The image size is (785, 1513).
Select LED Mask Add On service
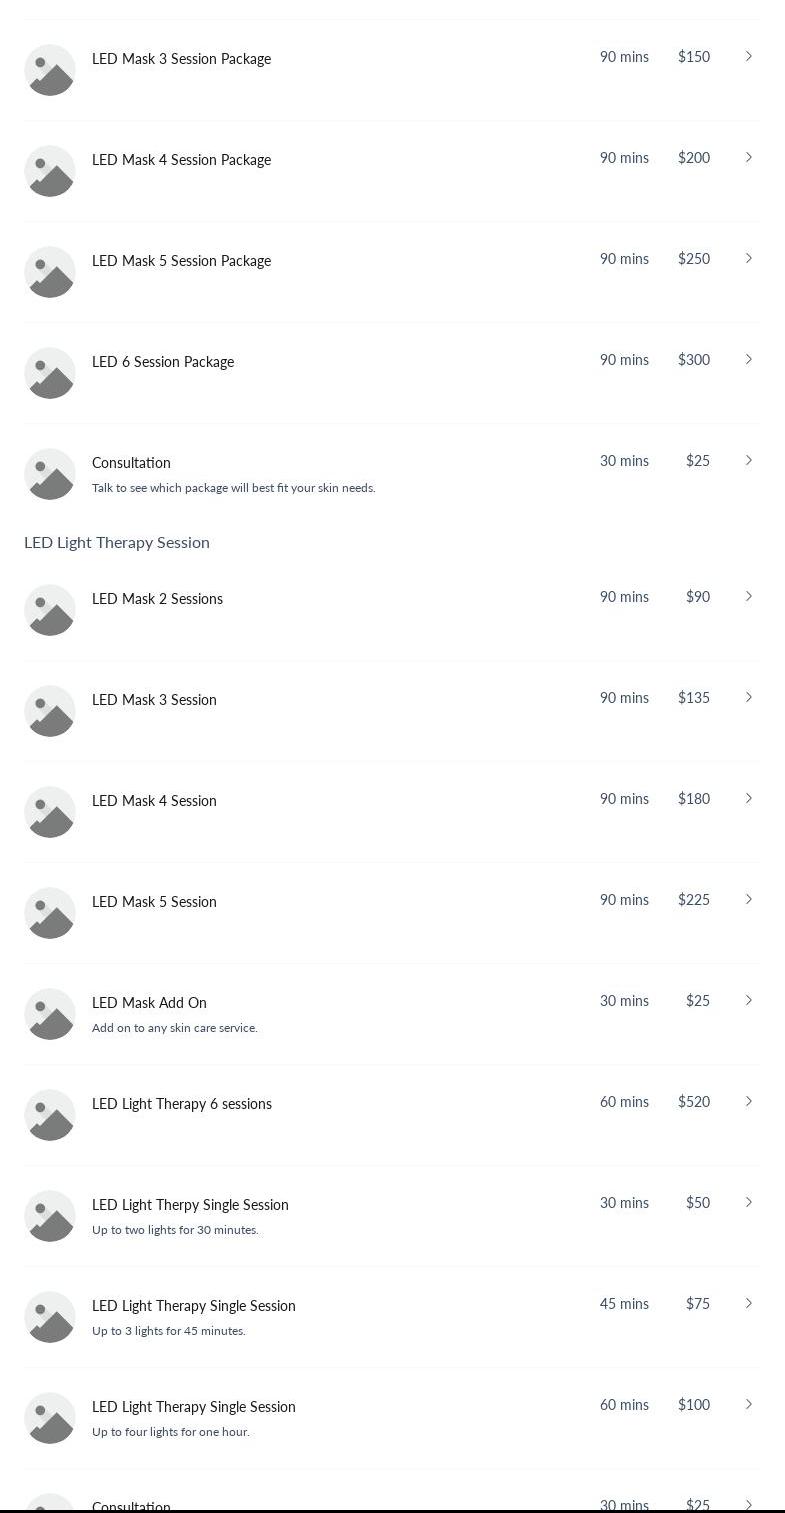(392, 1014)
